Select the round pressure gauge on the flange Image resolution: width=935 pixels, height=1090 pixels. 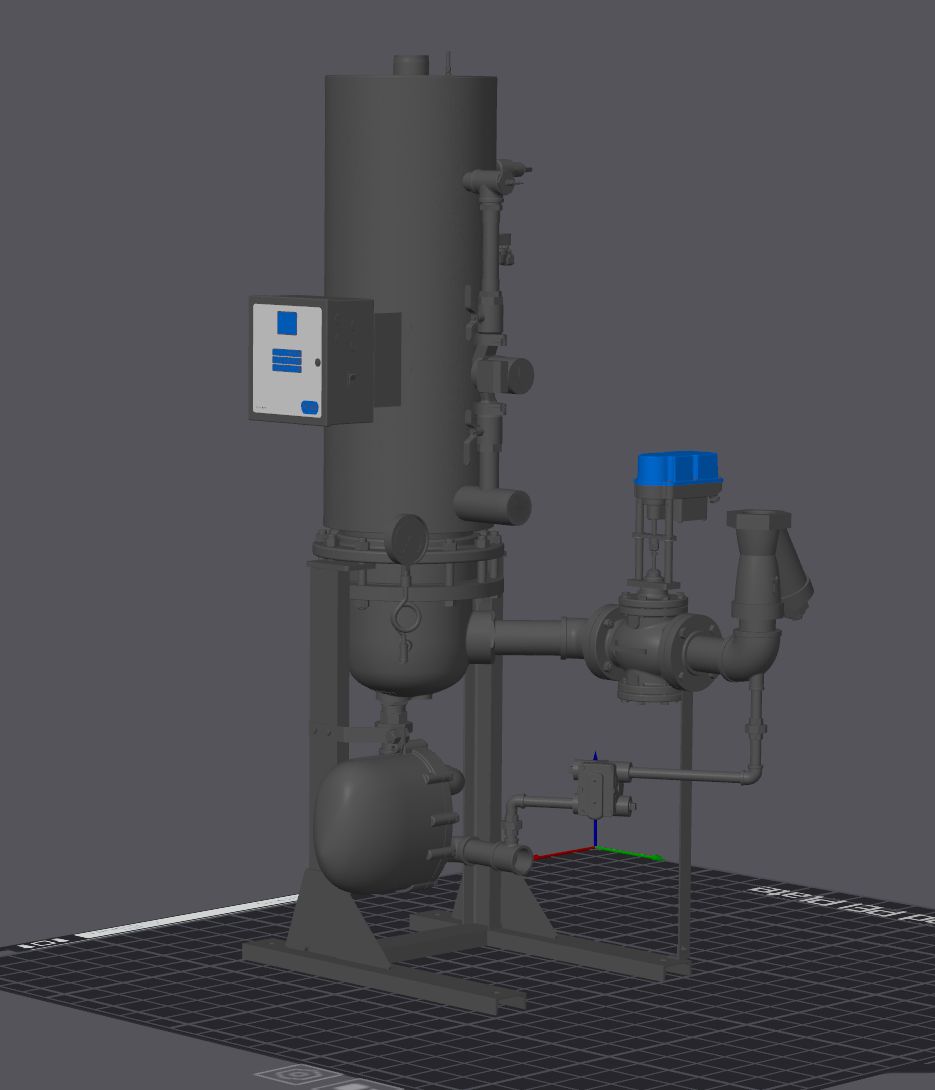[408, 538]
